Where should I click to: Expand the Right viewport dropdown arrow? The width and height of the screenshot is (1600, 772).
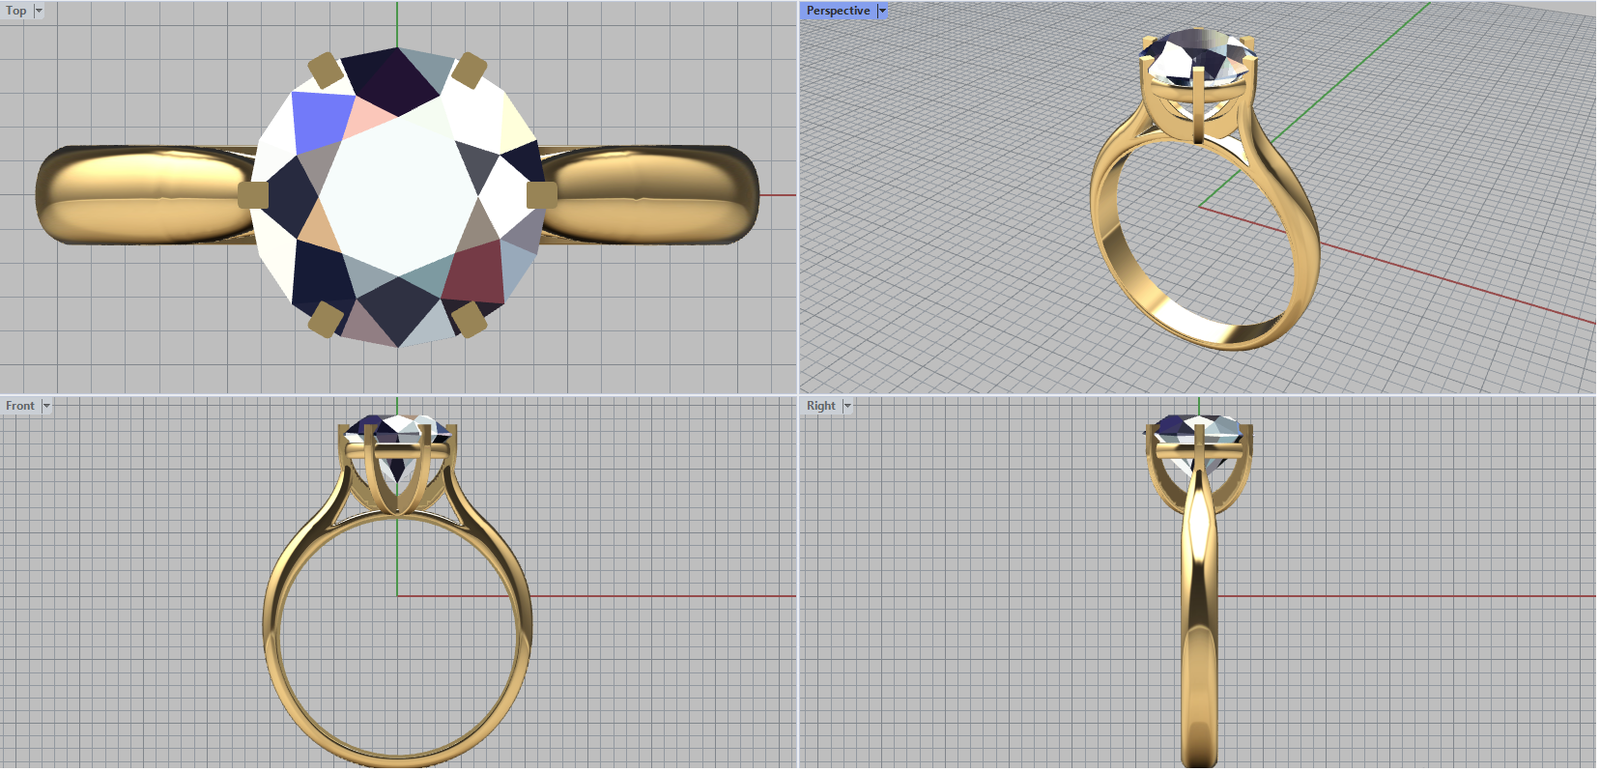click(x=847, y=406)
